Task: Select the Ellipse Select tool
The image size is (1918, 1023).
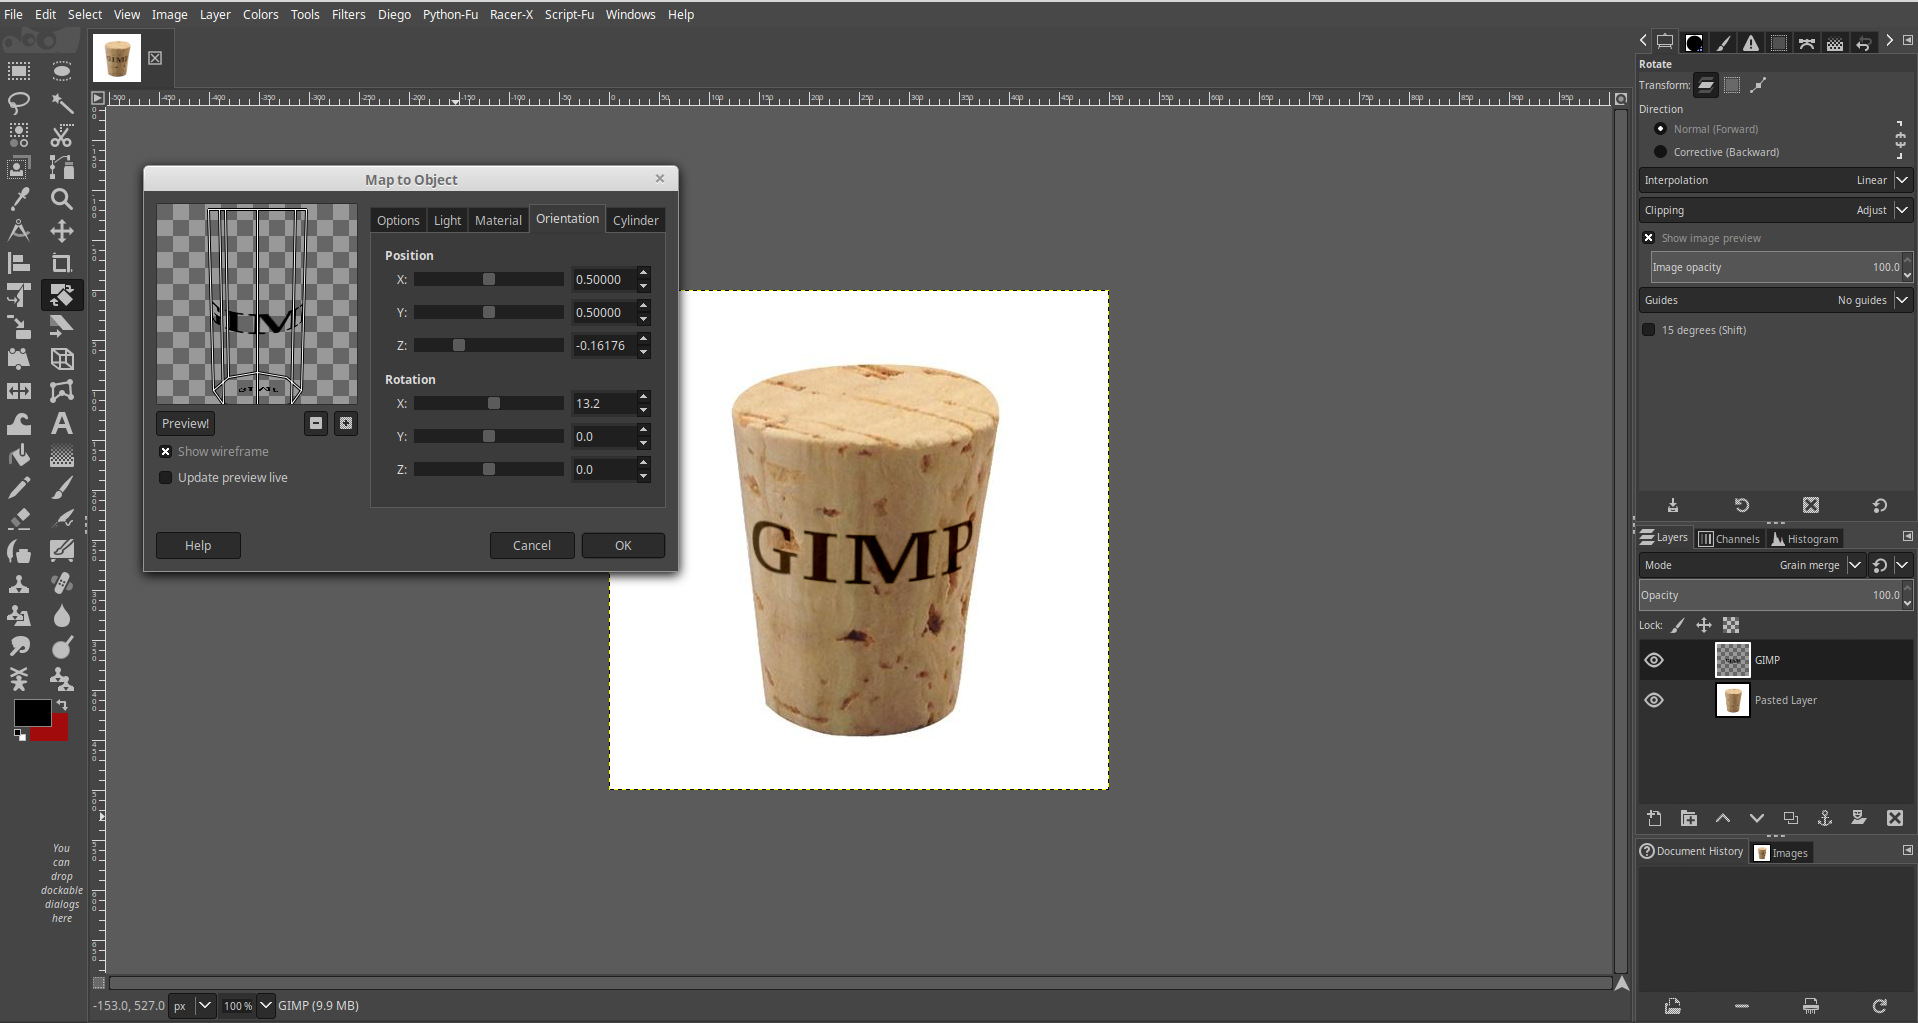Action: point(62,71)
